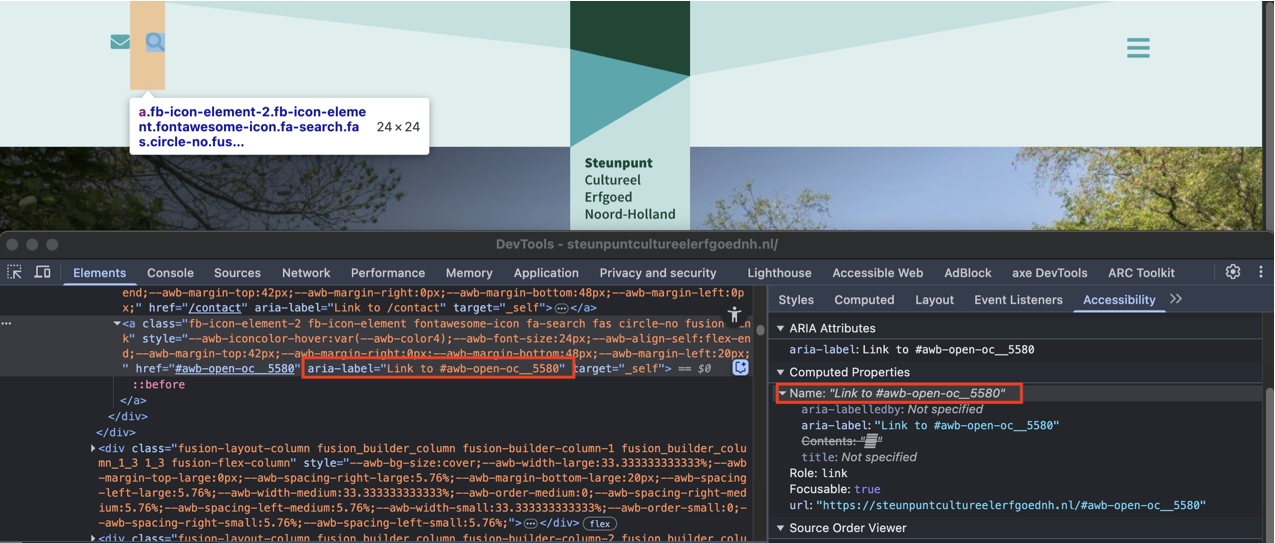The image size is (1275, 543).
Task: Collapse the ARIA Attributes section
Action: coord(781,328)
